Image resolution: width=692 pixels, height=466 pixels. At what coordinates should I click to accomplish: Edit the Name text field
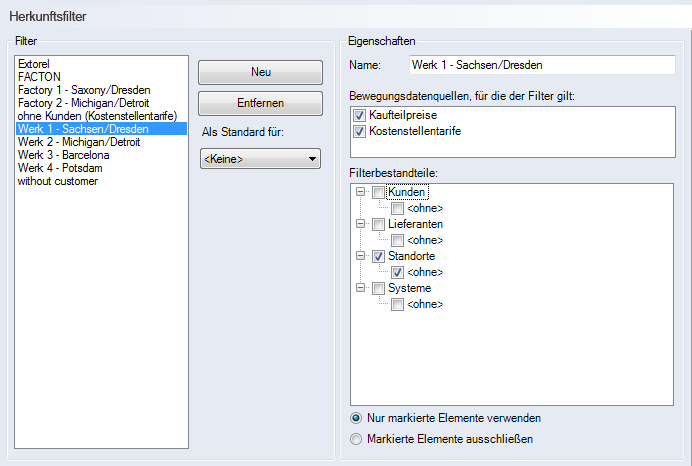(541, 65)
